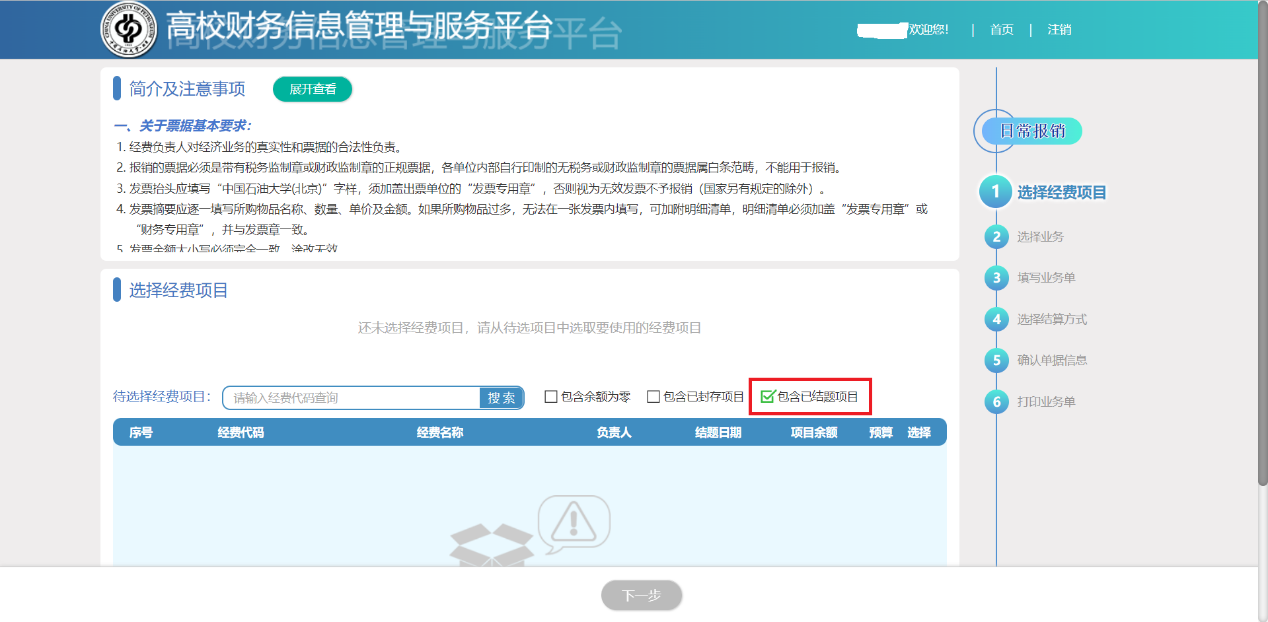Open the 首页 home link
The image size is (1268, 622).
pyautogui.click(x=1001, y=30)
